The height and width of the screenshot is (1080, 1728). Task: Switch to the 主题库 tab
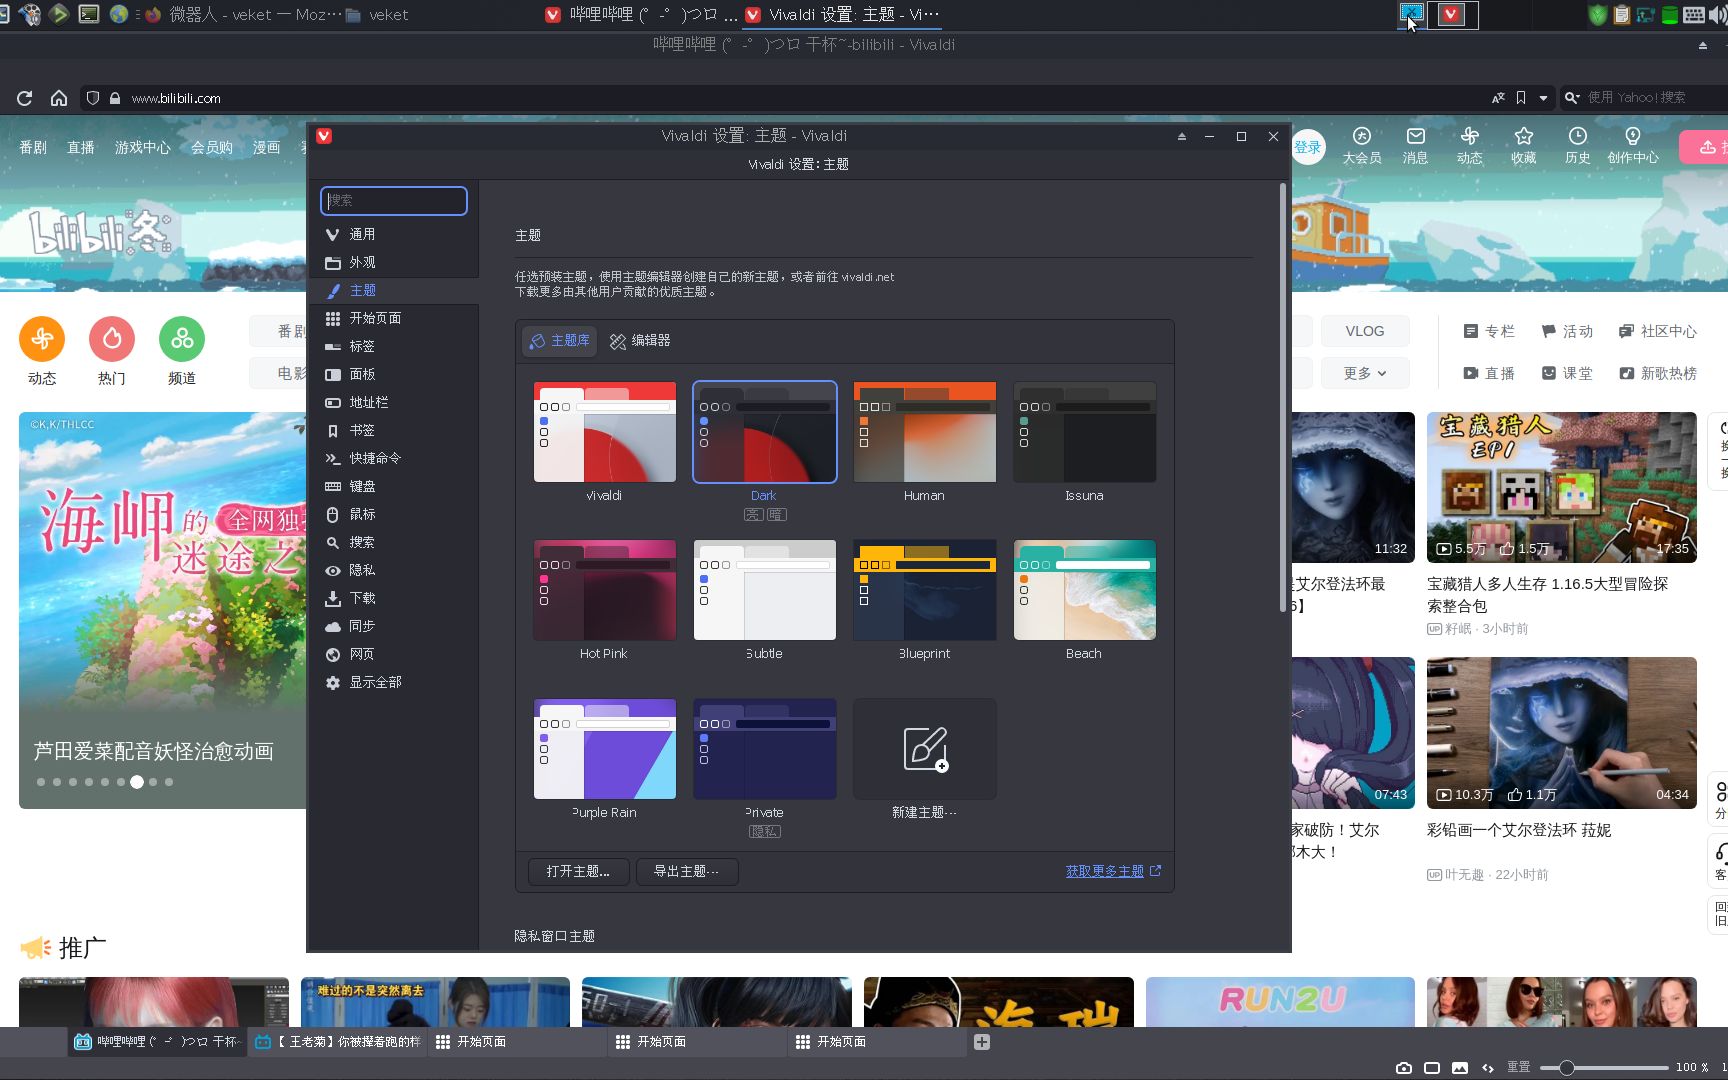[559, 341]
